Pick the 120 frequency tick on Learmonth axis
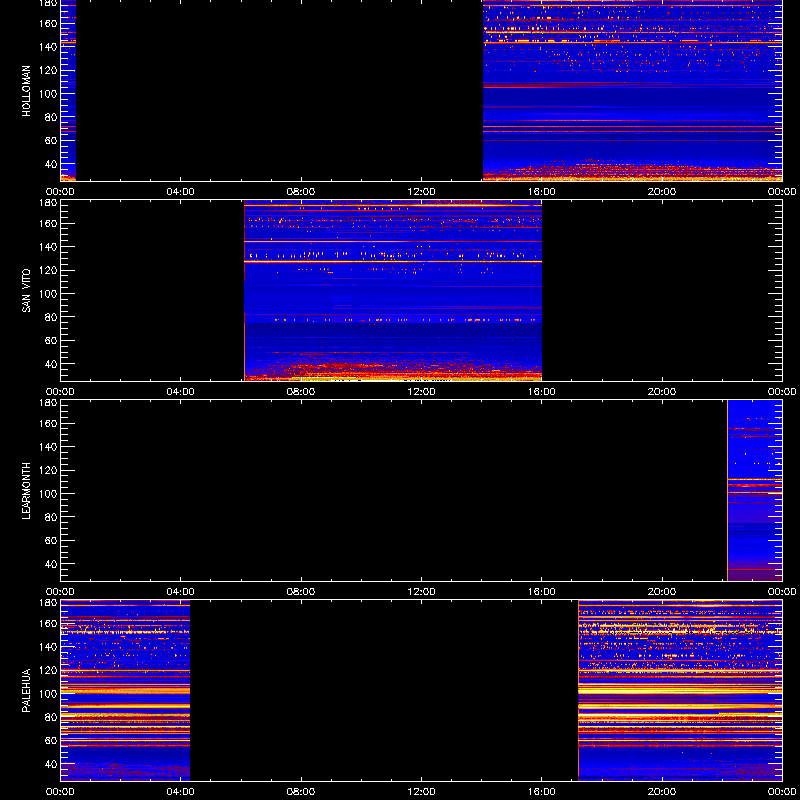The height and width of the screenshot is (800, 800). pos(50,470)
